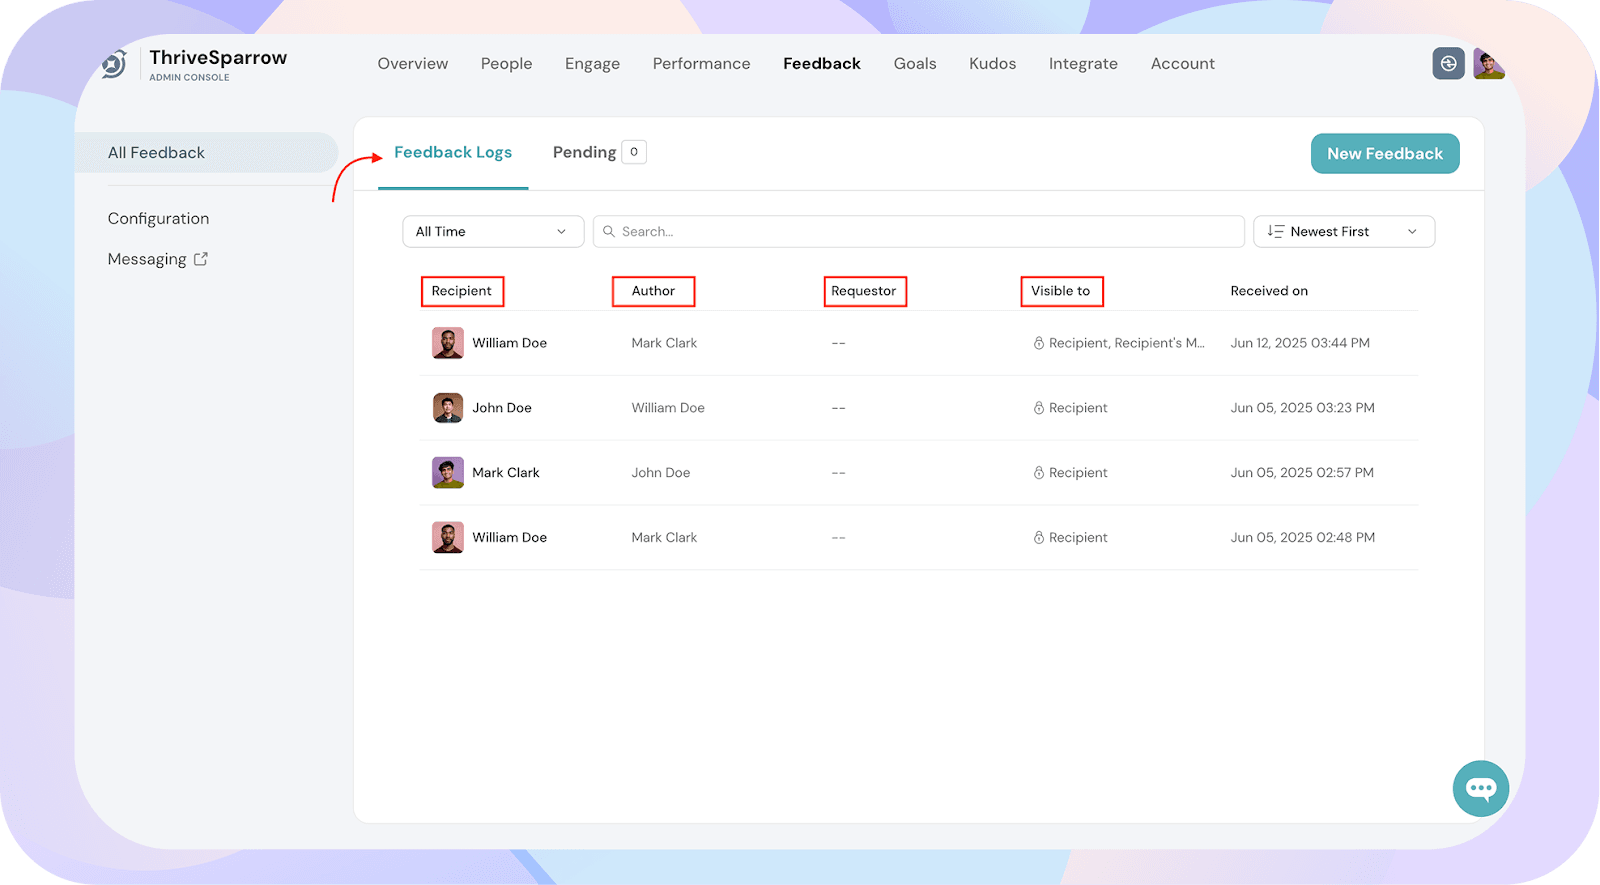The width and height of the screenshot is (1600, 885).
Task: Go to the Overview menu
Action: (x=413, y=64)
